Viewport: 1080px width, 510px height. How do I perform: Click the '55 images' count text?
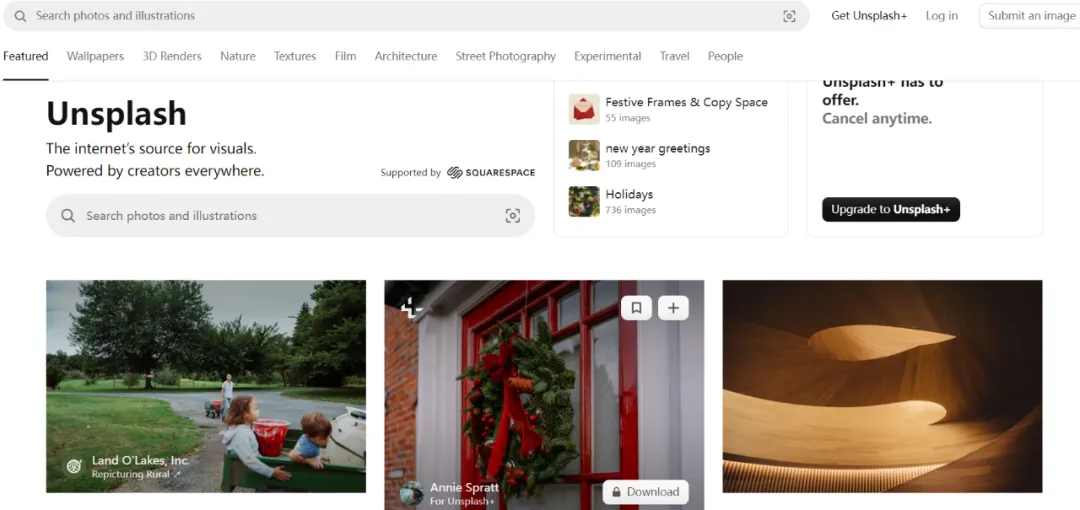(x=628, y=118)
